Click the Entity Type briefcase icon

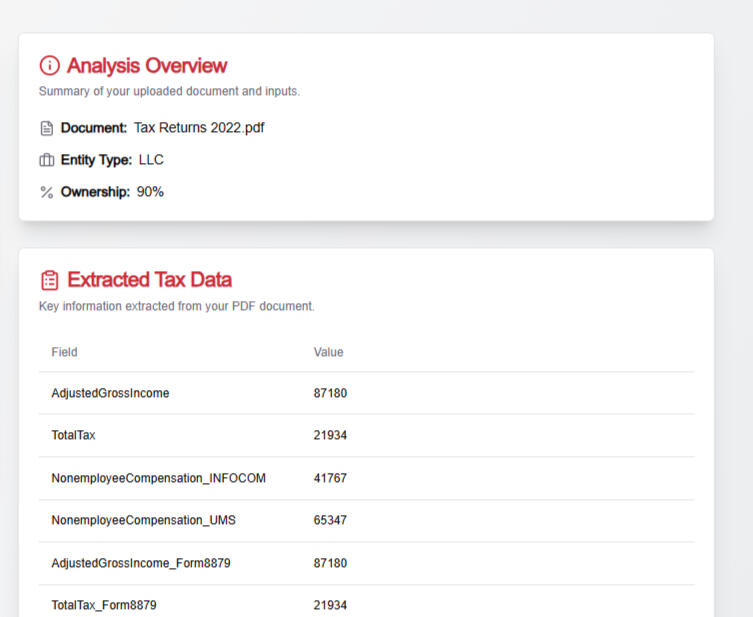pos(46,160)
